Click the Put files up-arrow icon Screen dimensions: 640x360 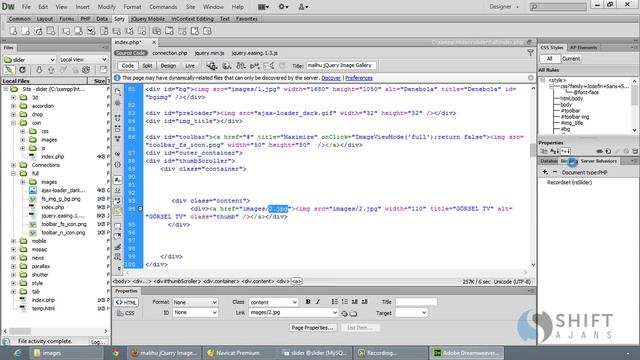click(x=51, y=70)
